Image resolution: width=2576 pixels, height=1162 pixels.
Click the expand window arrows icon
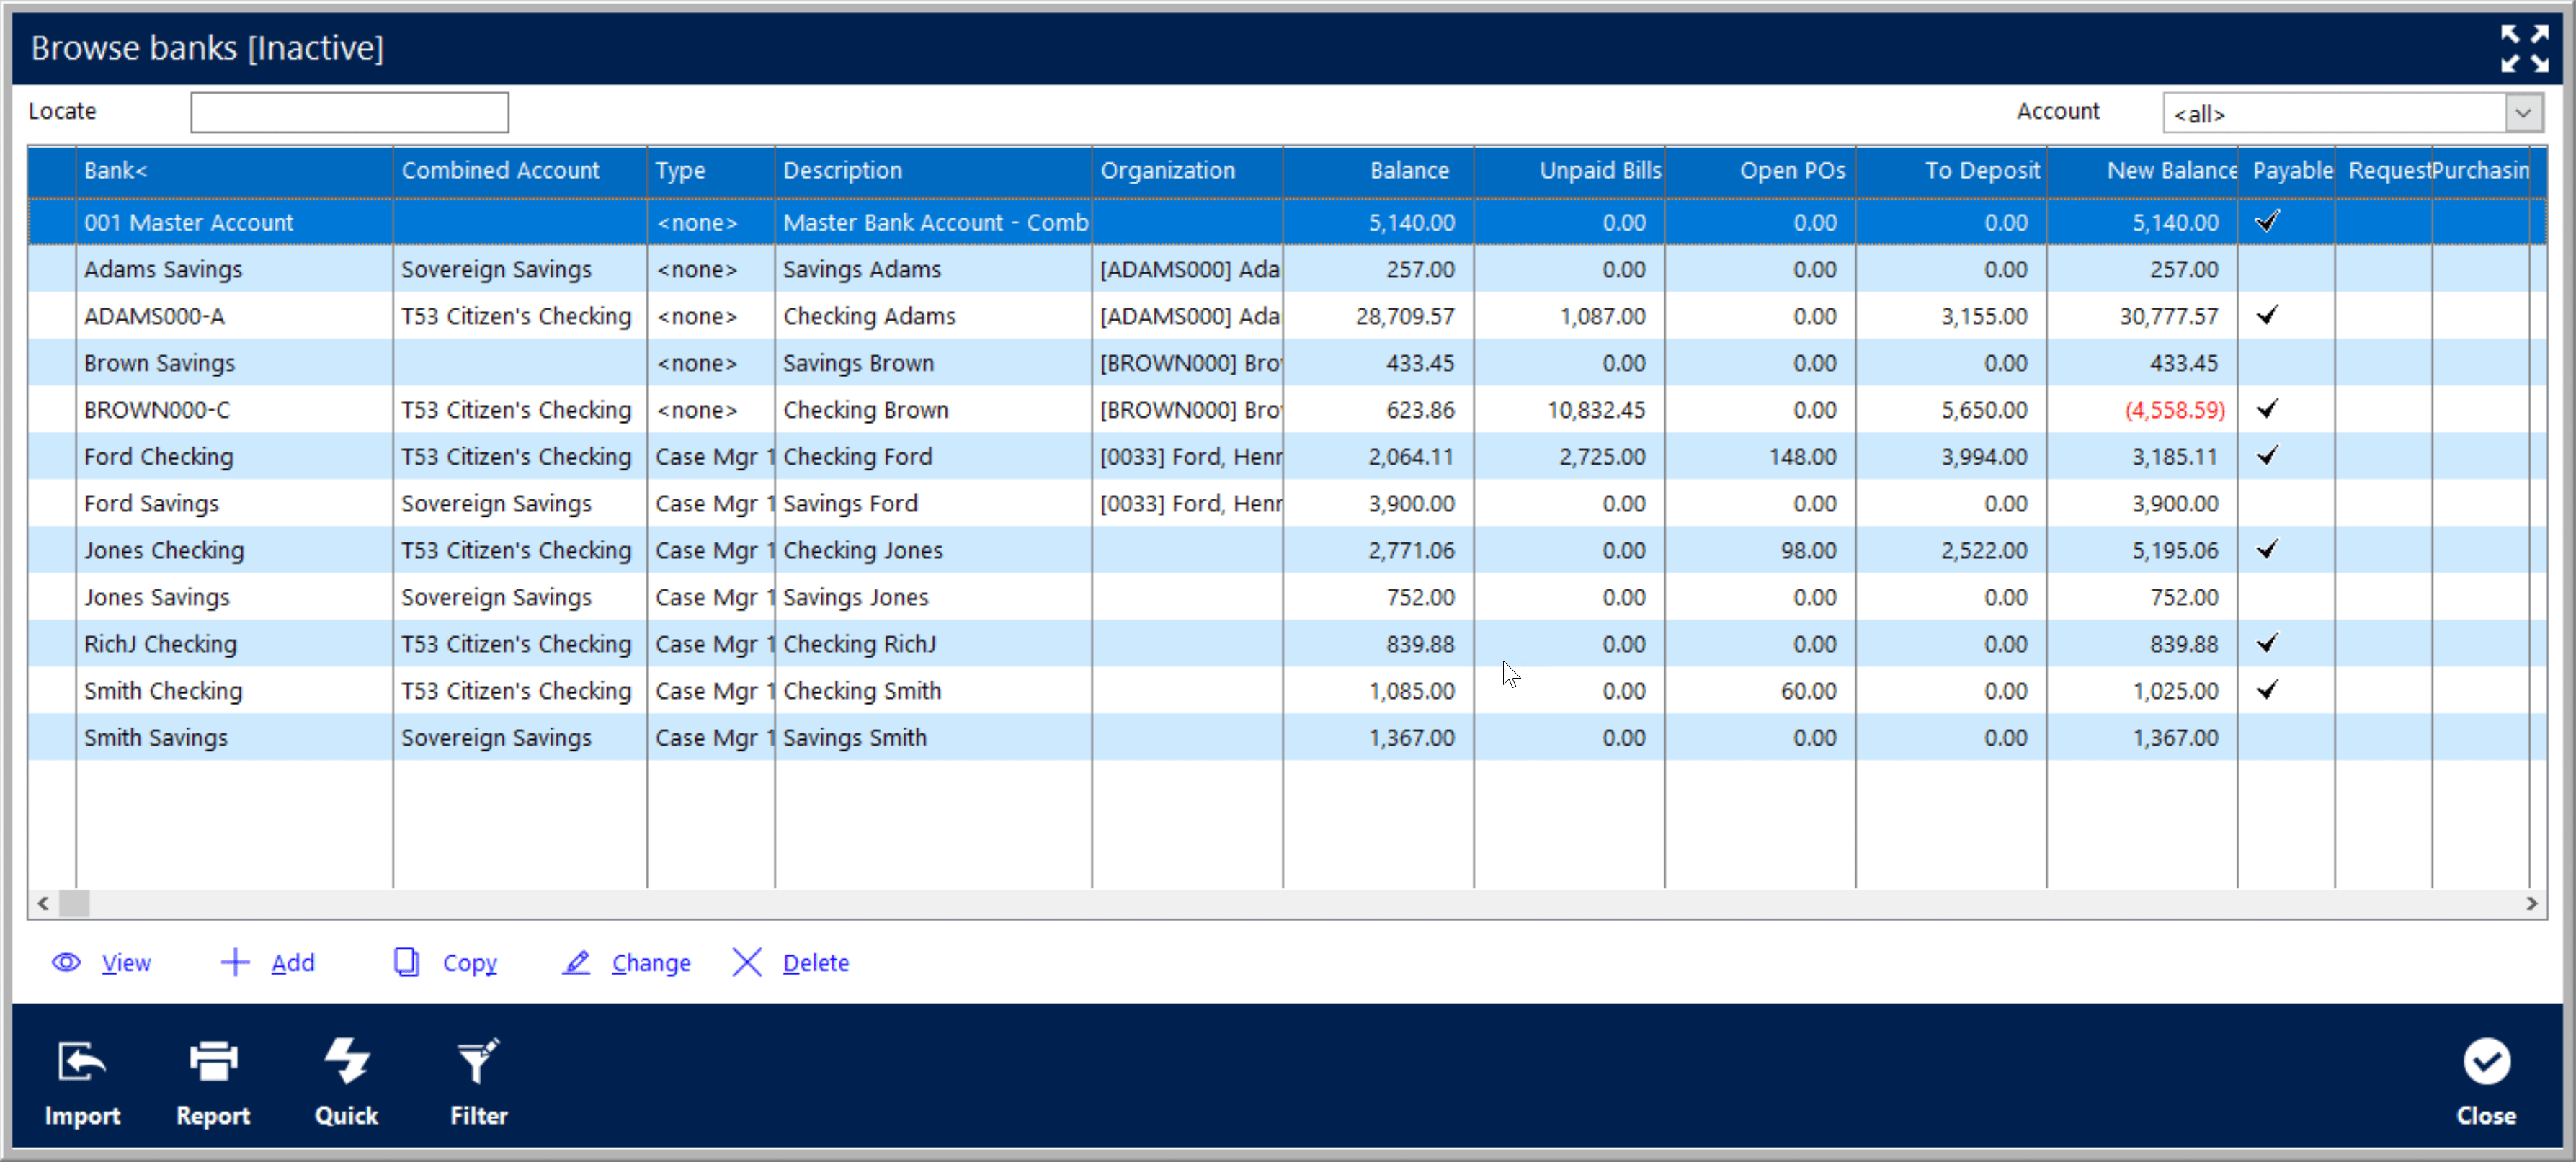point(2523,48)
